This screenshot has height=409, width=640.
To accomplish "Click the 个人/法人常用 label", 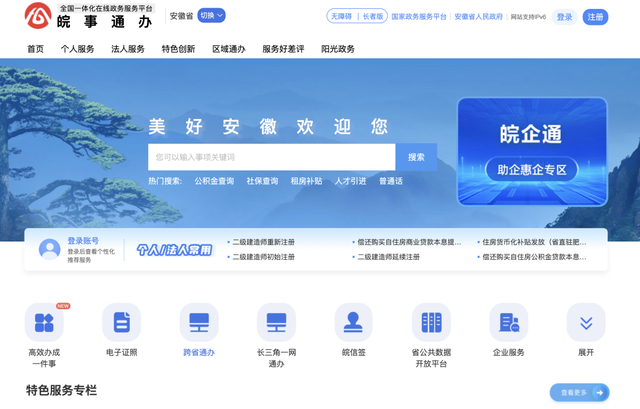I will [174, 250].
